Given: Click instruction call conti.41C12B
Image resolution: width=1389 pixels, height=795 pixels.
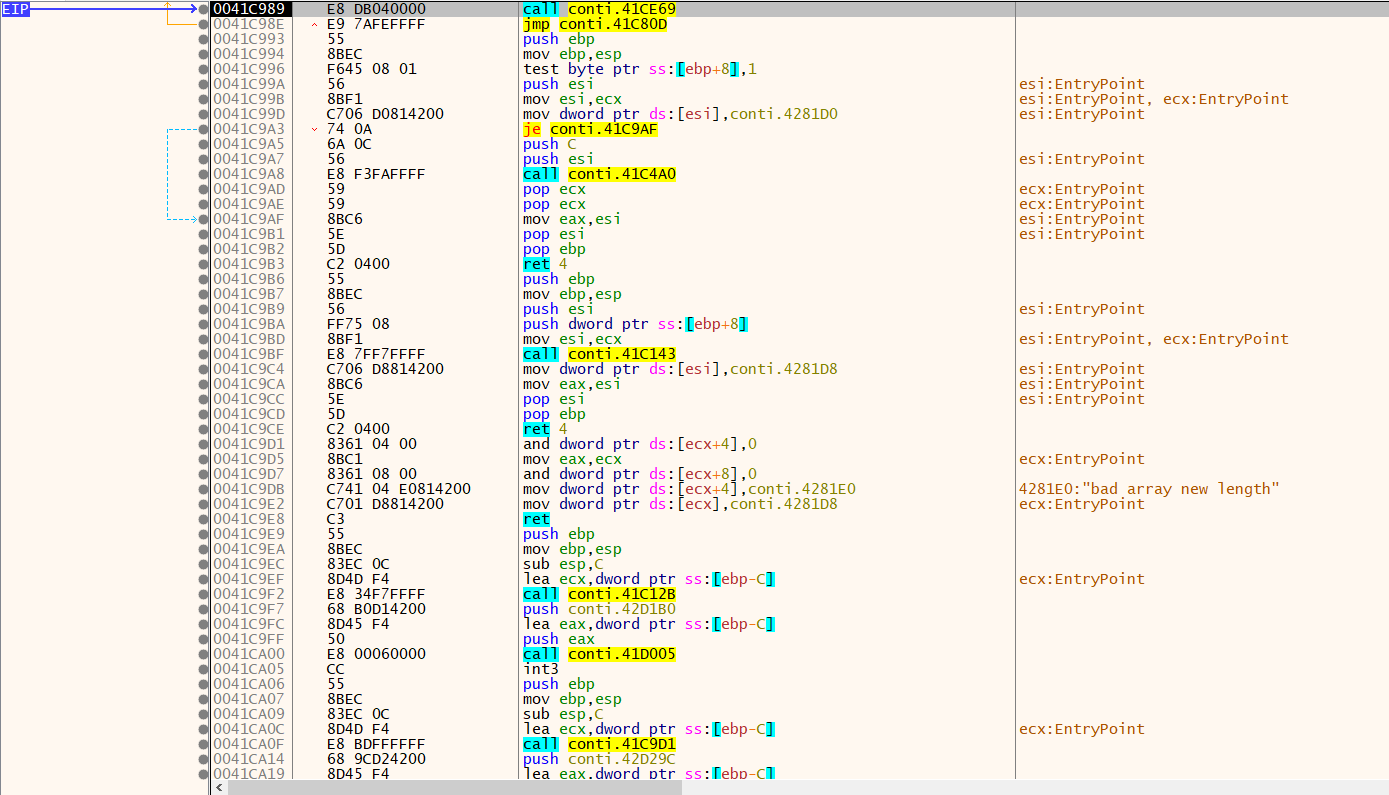Looking at the screenshot, I should [x=599, y=594].
